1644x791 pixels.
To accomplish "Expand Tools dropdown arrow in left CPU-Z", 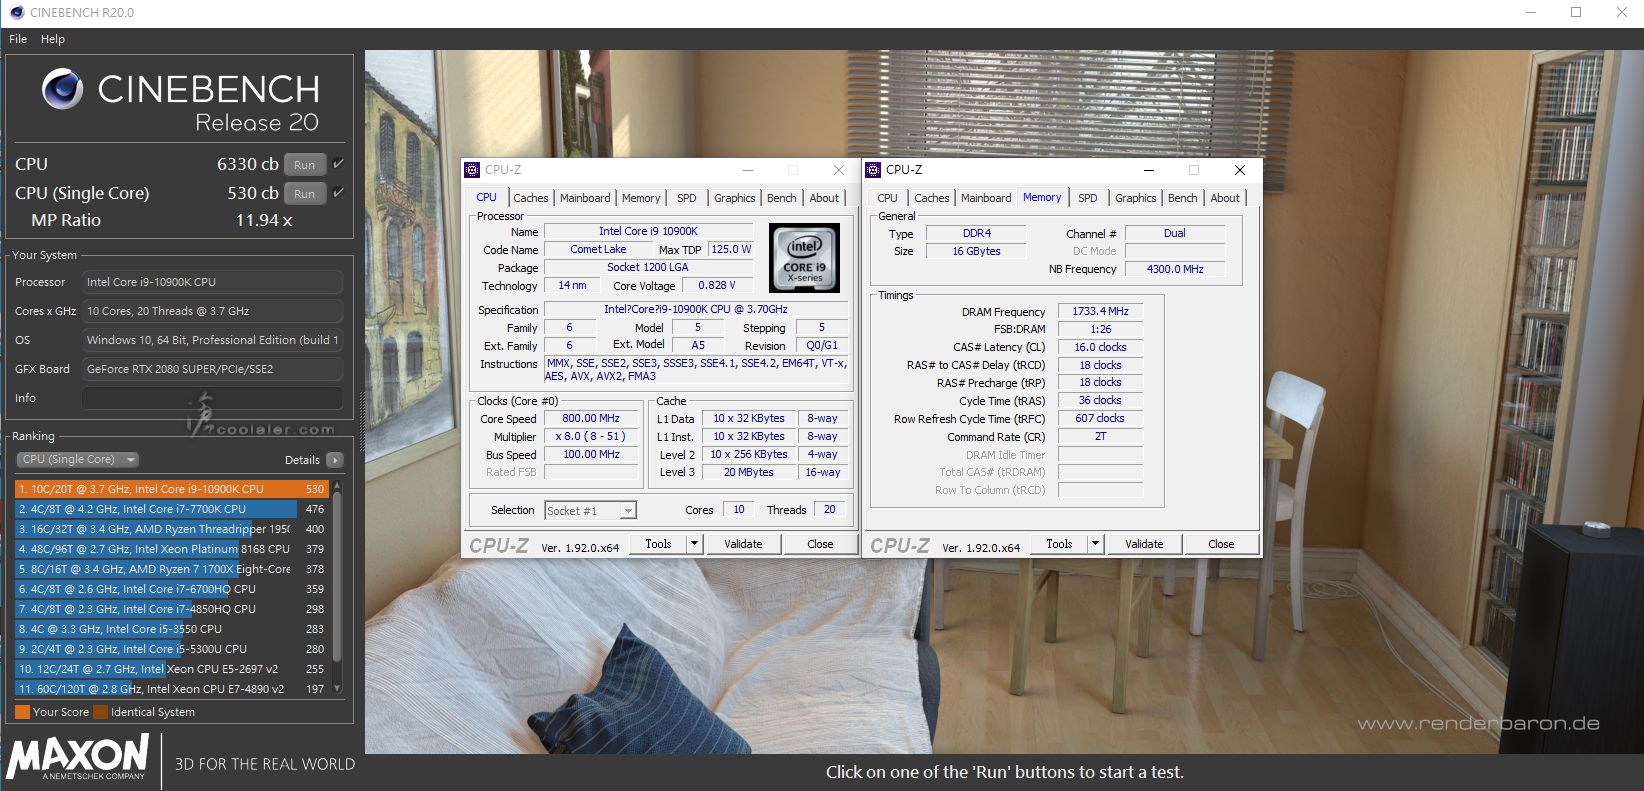I will coord(694,544).
